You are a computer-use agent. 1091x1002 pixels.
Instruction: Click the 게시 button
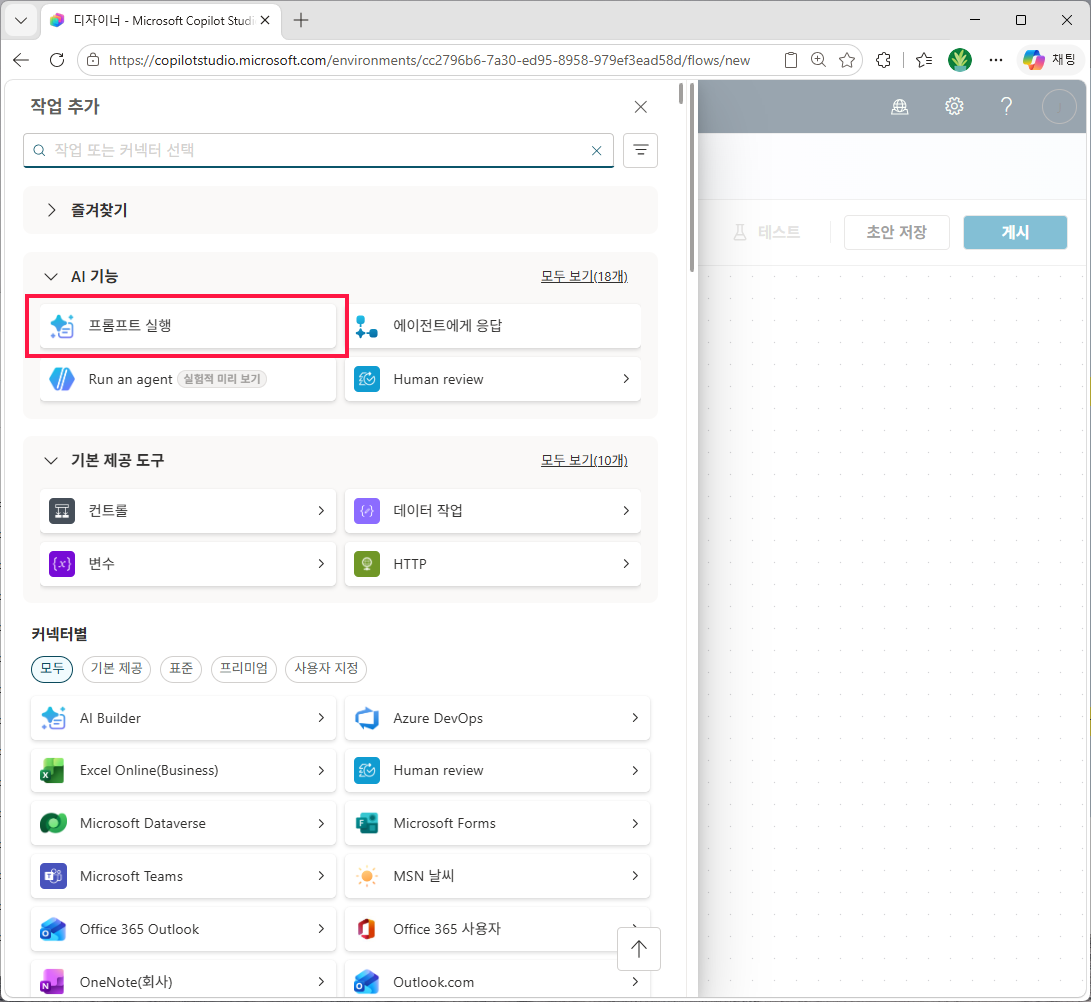pos(1015,232)
